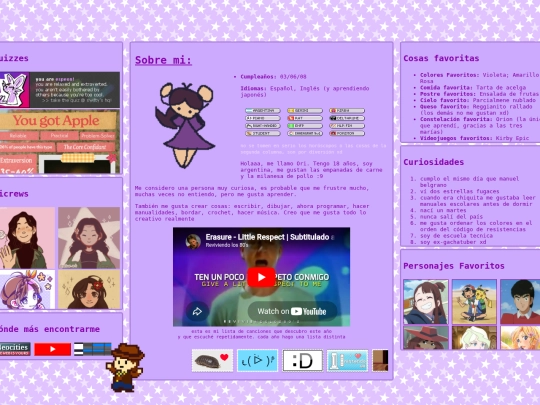This screenshot has width=540, height=405.
Task: Click the black-haired boy in red character
Action: (520, 302)
